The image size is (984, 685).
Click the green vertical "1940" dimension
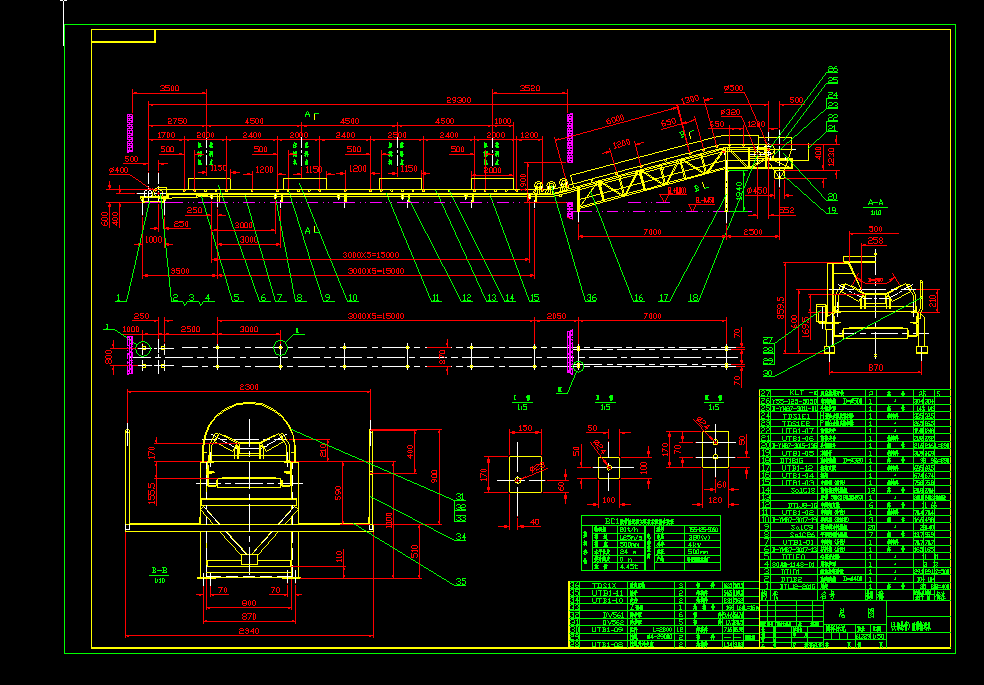coord(740,191)
